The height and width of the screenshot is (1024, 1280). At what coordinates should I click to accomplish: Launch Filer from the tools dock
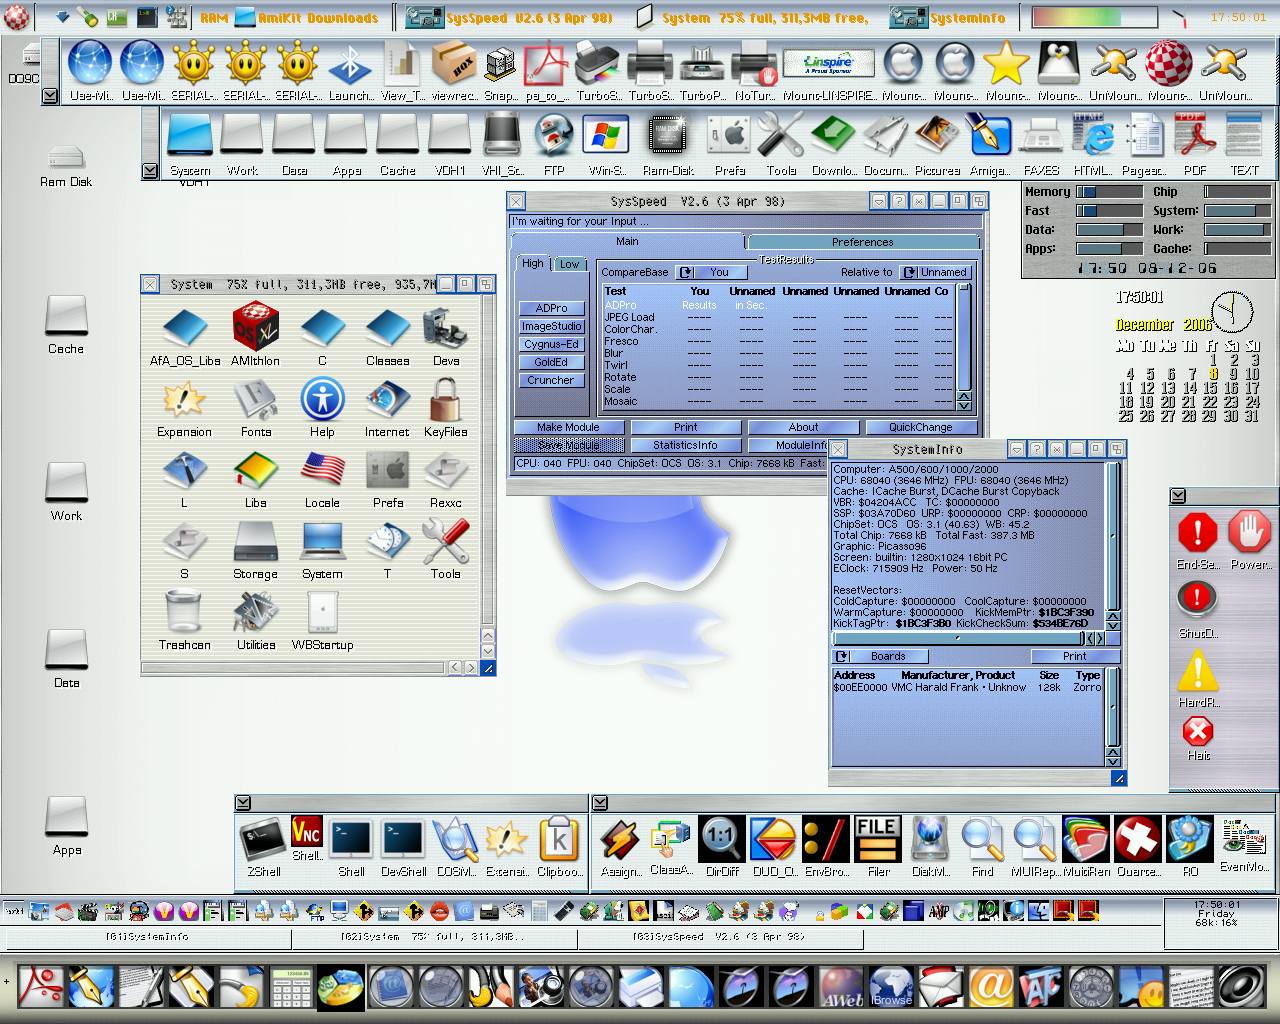pyautogui.click(x=877, y=839)
